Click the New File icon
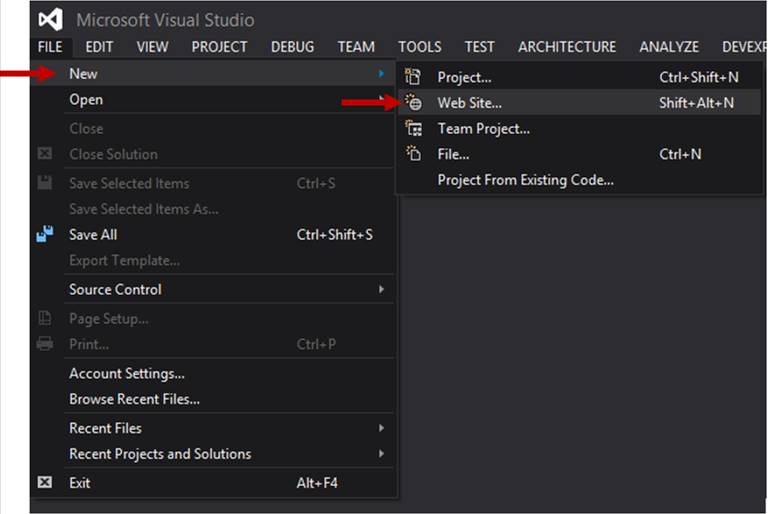Image resolution: width=768 pixels, height=514 pixels. [x=413, y=154]
